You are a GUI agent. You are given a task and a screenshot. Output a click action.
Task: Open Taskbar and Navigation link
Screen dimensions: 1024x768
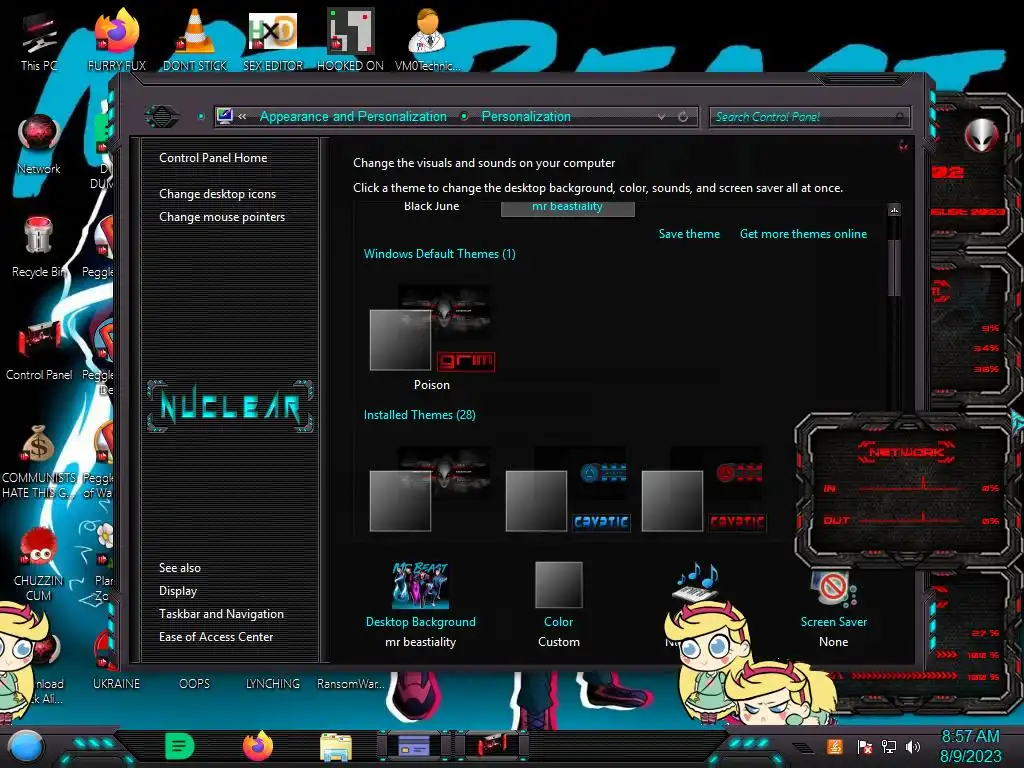click(221, 613)
